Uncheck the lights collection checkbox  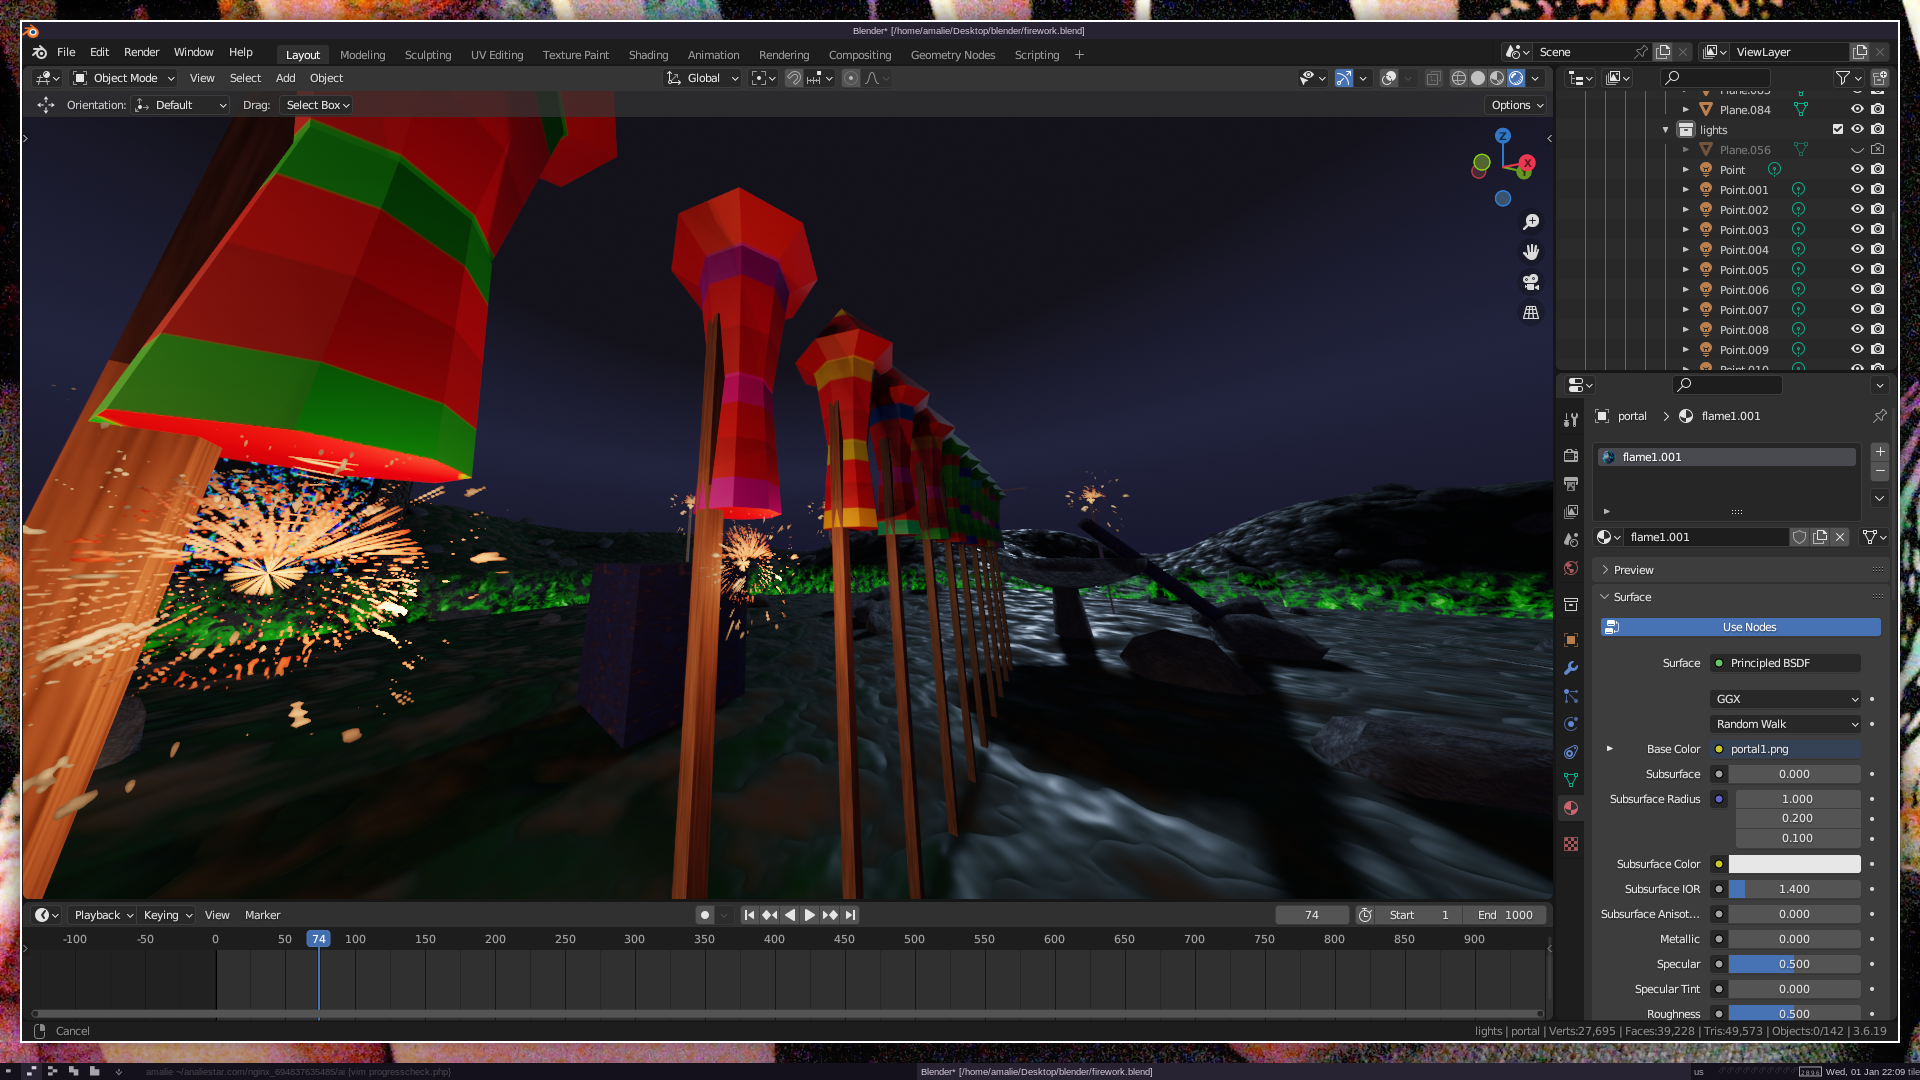(1837, 129)
